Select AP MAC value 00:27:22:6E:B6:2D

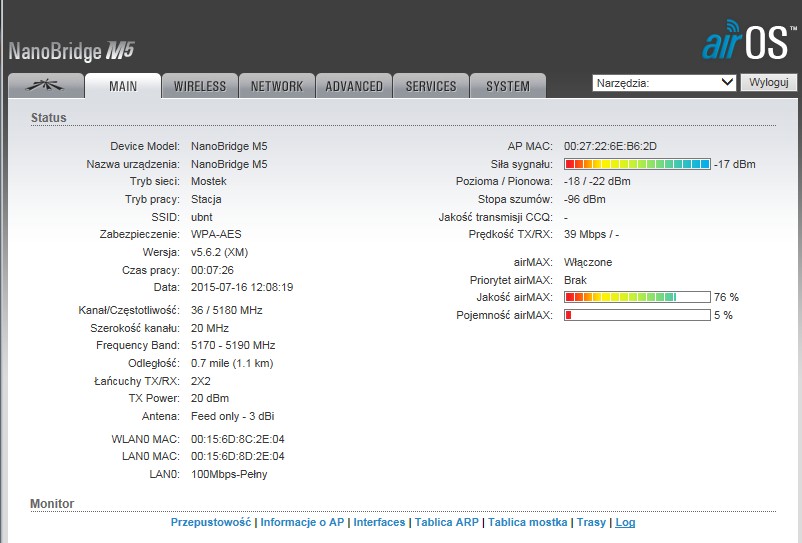610,146
